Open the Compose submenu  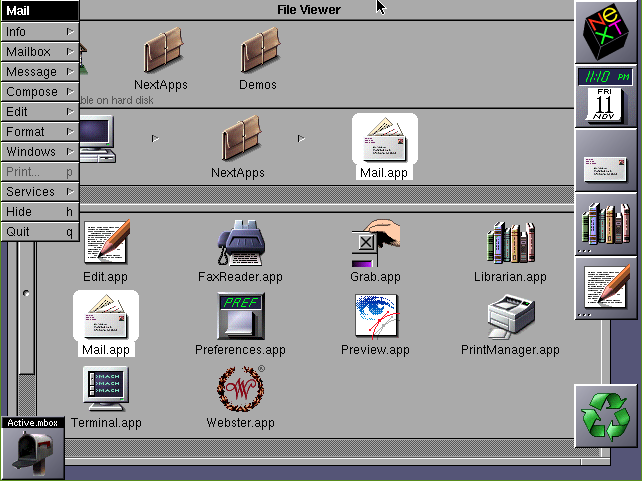40,92
